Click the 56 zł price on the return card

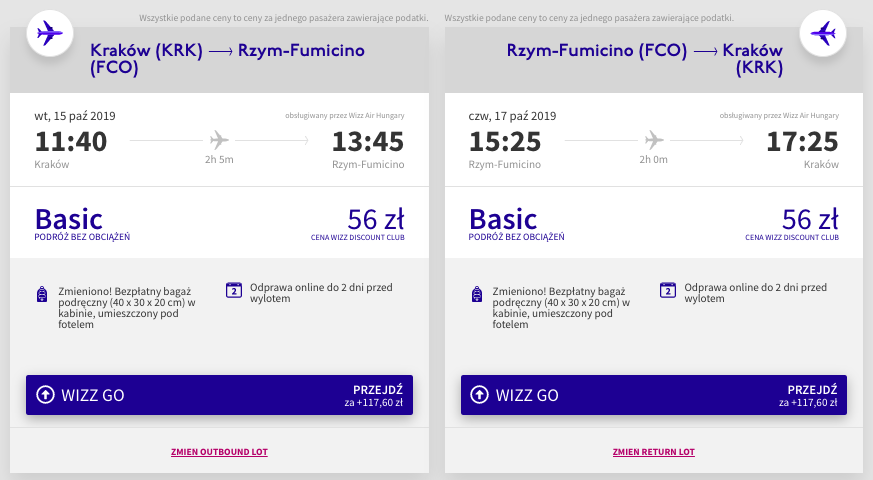(x=810, y=219)
